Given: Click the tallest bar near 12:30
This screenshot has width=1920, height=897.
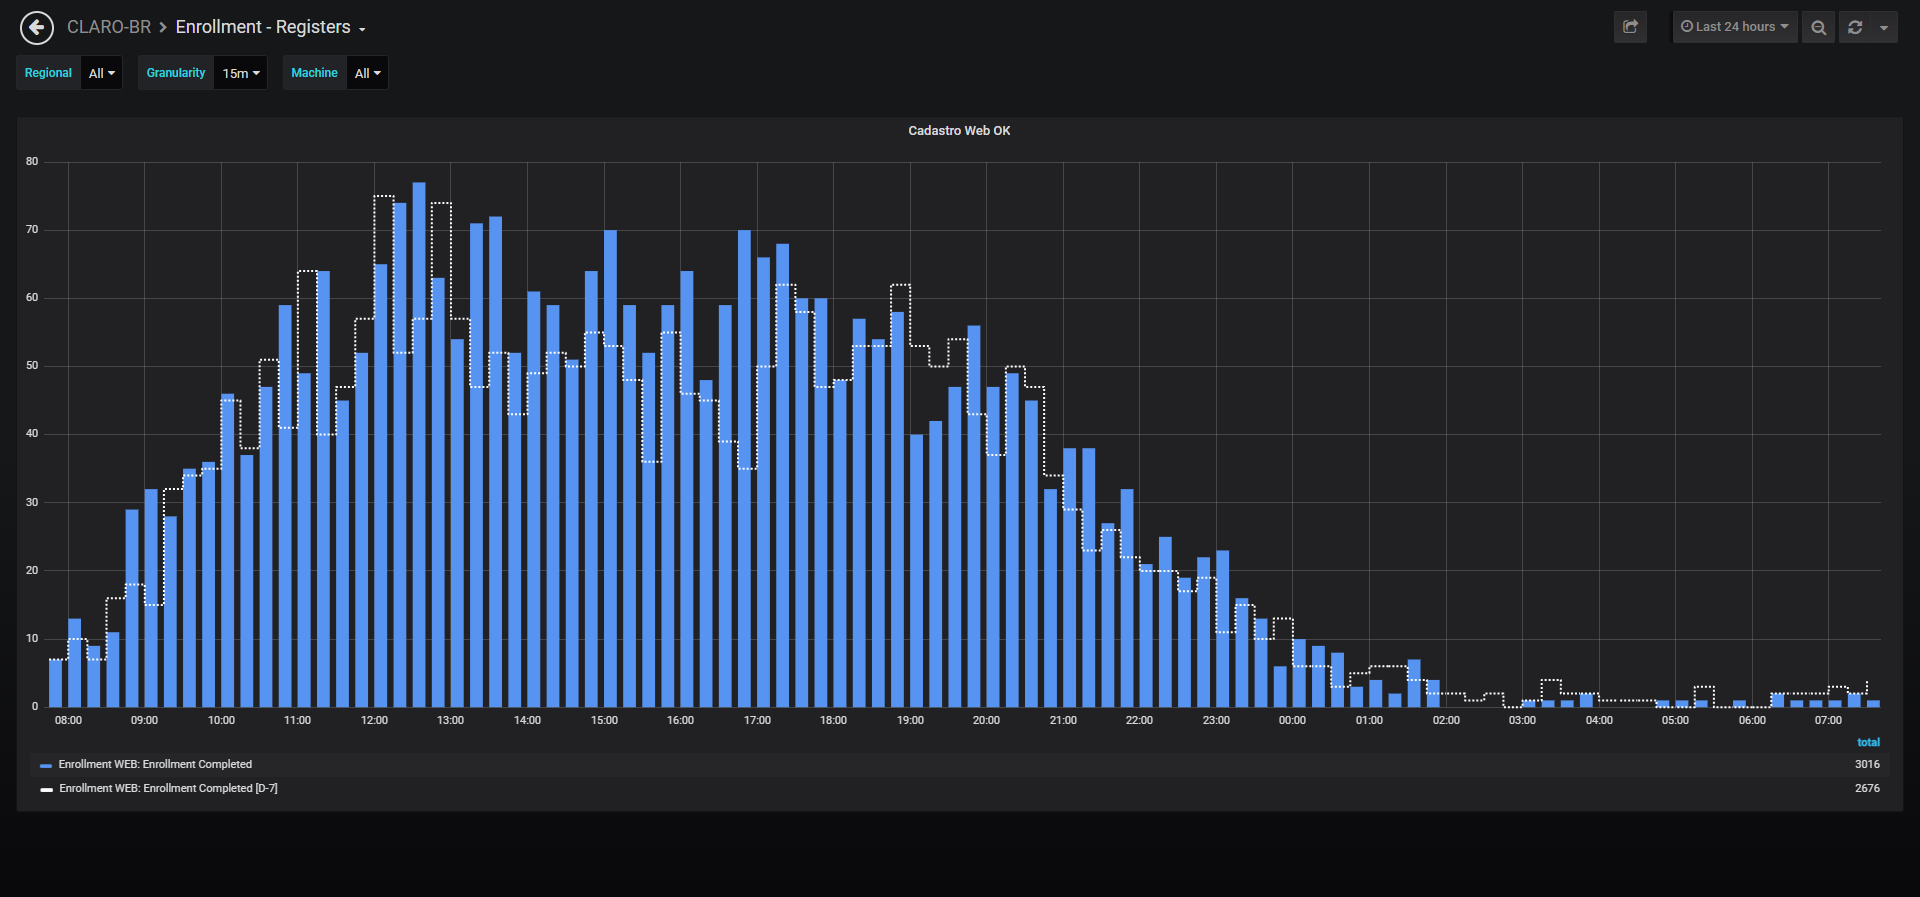Looking at the screenshot, I should pos(419,444).
